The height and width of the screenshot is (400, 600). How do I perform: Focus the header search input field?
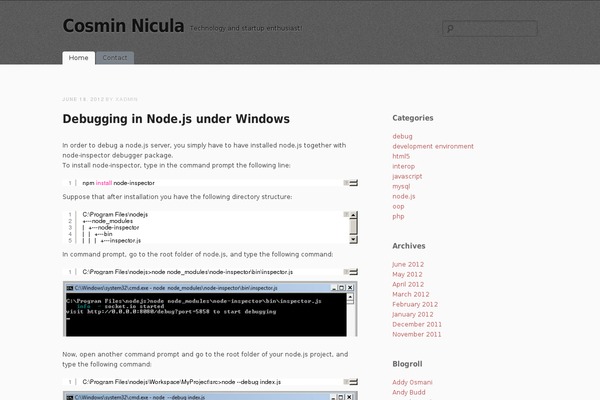[490, 28]
